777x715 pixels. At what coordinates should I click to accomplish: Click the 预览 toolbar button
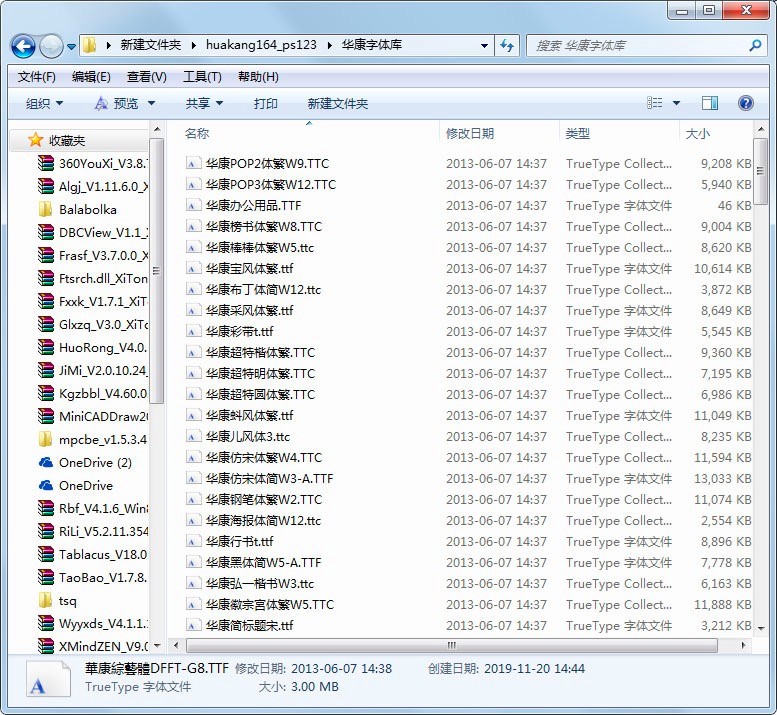click(117, 104)
